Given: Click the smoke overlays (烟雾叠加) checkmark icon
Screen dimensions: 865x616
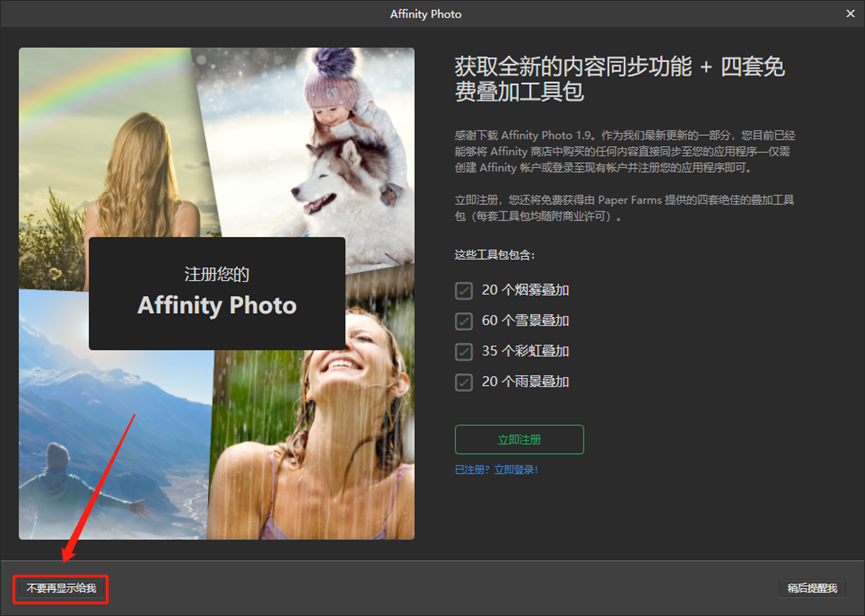Looking at the screenshot, I should click(464, 291).
